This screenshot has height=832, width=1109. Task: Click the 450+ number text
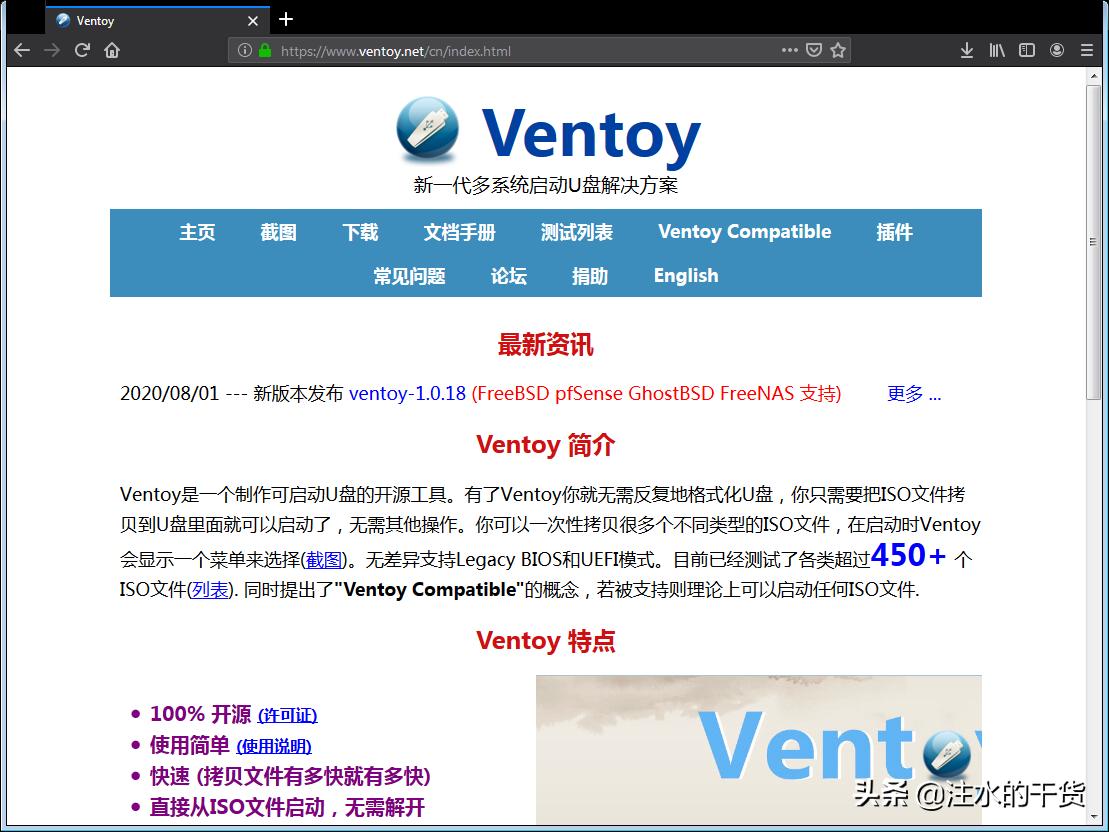pos(908,555)
